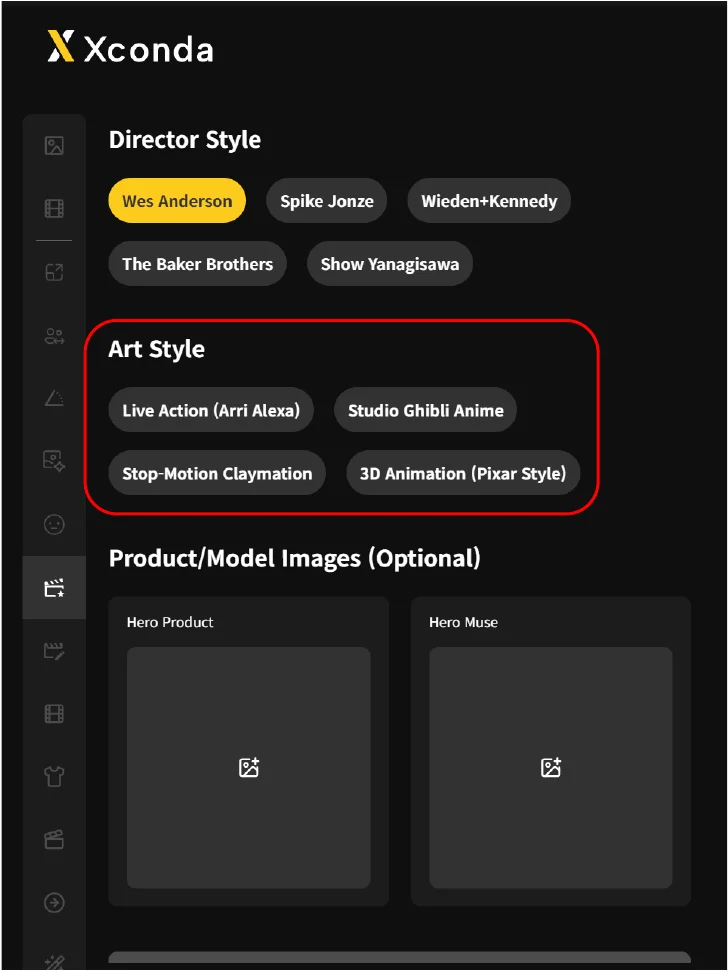Choose the Show Yanagisawa director style
The width and height of the screenshot is (728, 976).
pos(390,264)
